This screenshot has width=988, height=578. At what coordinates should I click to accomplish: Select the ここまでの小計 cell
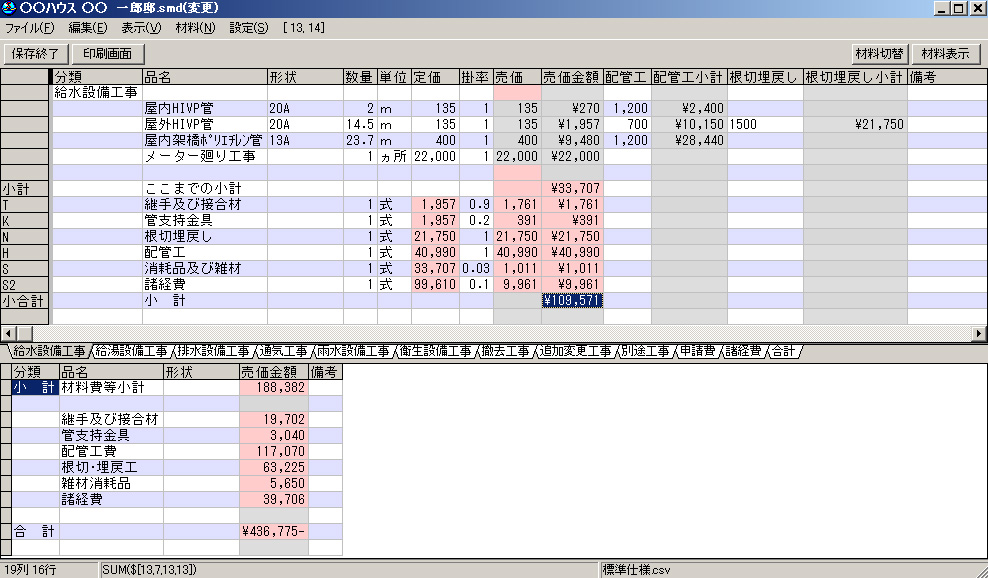(x=205, y=188)
